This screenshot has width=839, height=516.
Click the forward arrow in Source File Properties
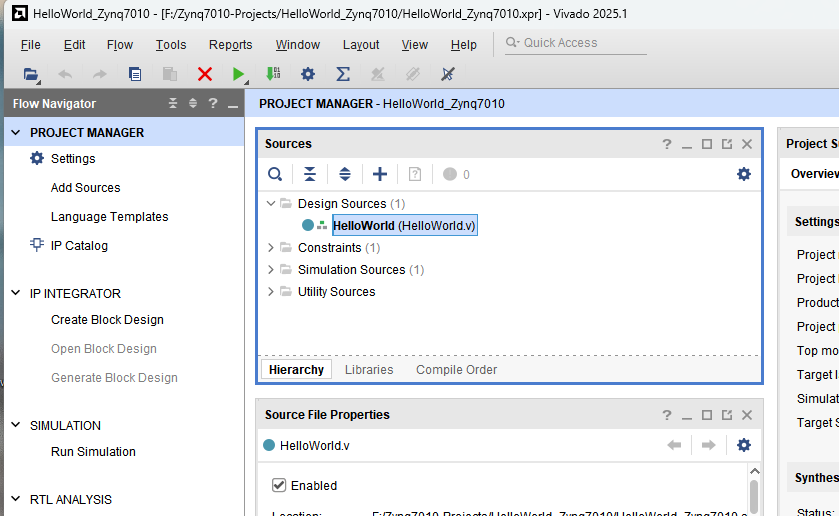click(708, 445)
